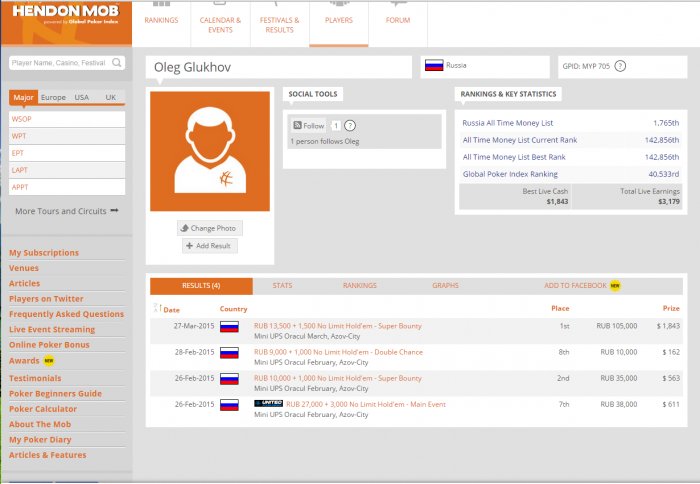Open Russia All Time Money List link
700x484 pixels.
tap(513, 122)
